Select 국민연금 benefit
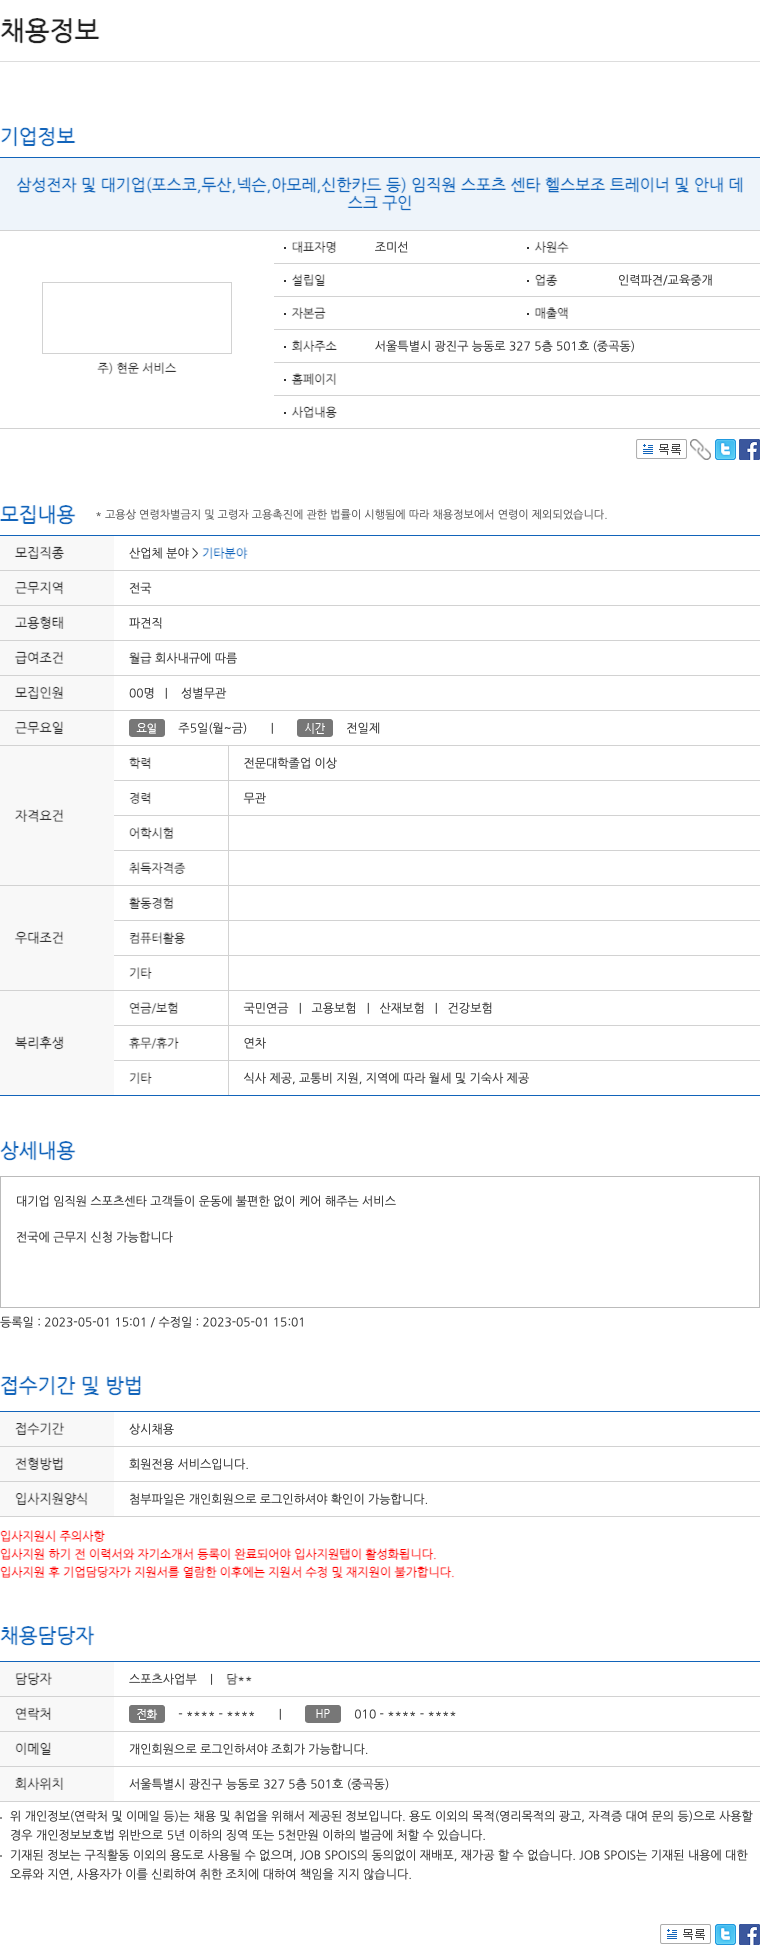The image size is (760, 1945). pos(266,1008)
